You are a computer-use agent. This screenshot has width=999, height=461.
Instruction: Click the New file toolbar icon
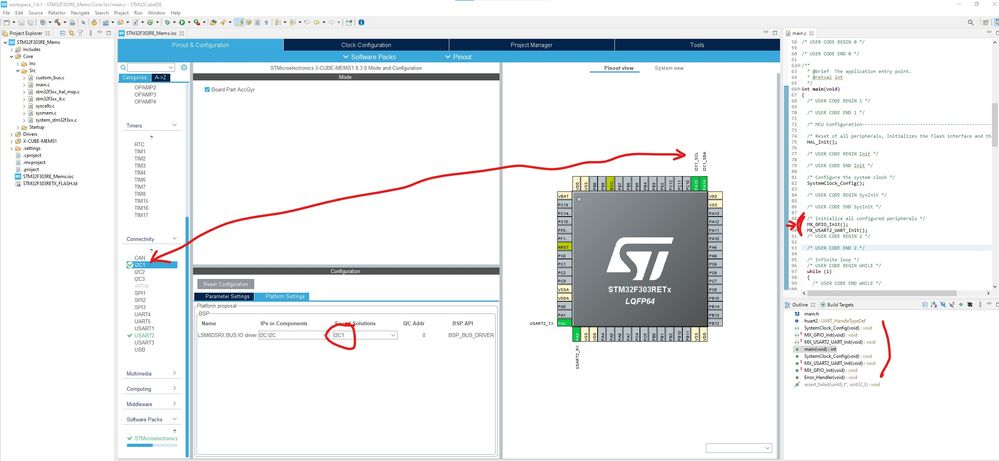point(6,22)
